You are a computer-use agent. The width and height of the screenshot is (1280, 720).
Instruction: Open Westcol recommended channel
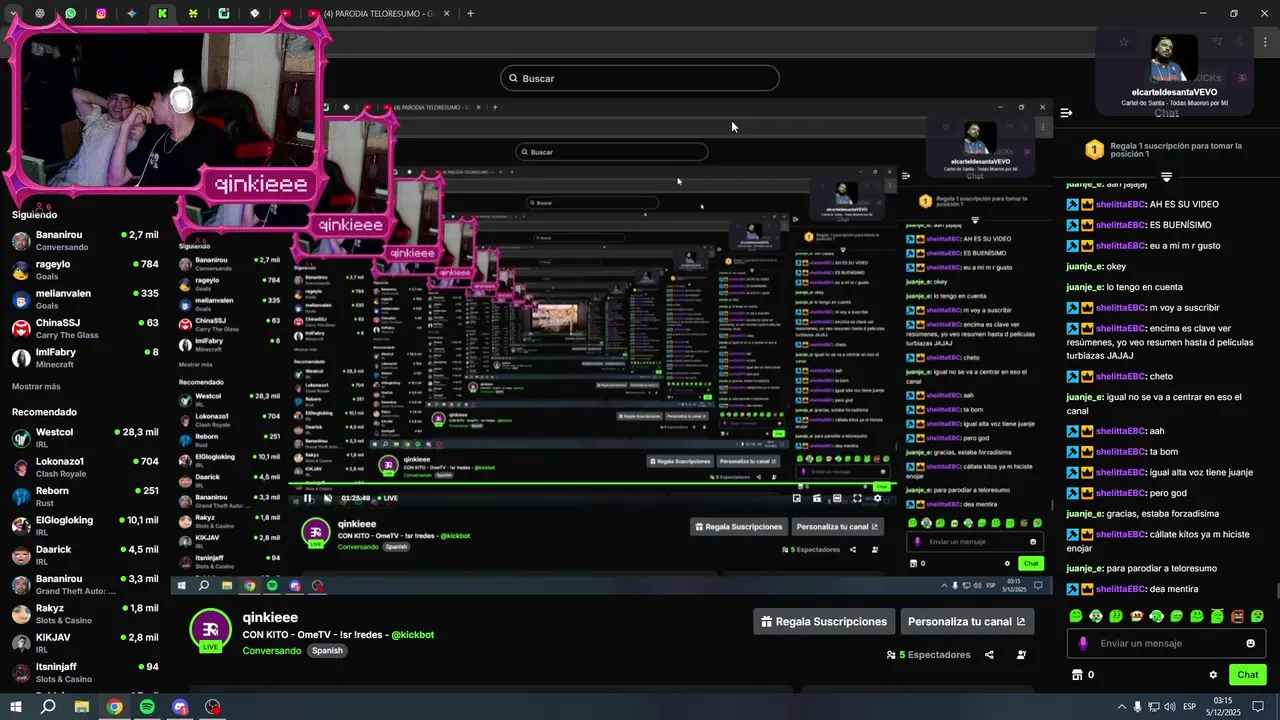pyautogui.click(x=85, y=438)
